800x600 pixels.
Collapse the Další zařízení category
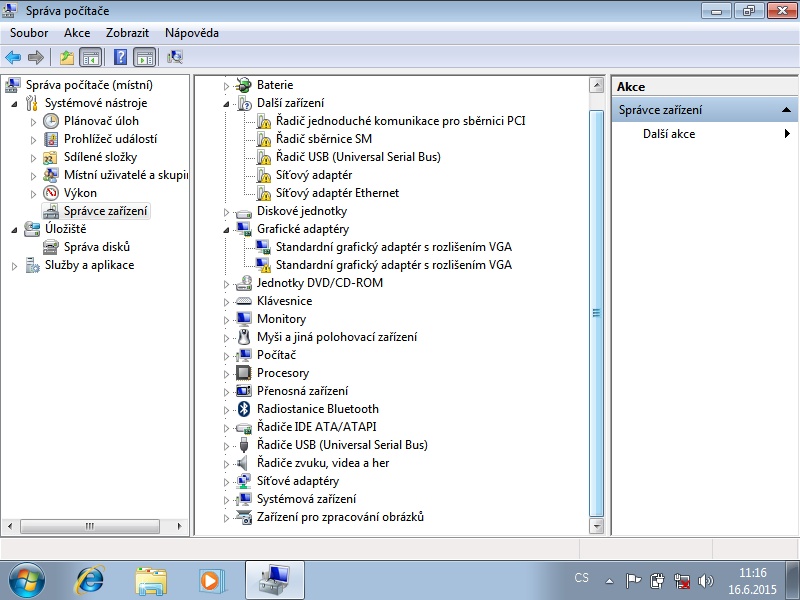(x=227, y=103)
